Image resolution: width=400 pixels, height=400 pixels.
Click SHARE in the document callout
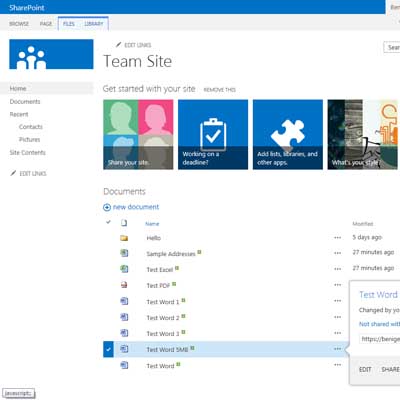(x=391, y=369)
